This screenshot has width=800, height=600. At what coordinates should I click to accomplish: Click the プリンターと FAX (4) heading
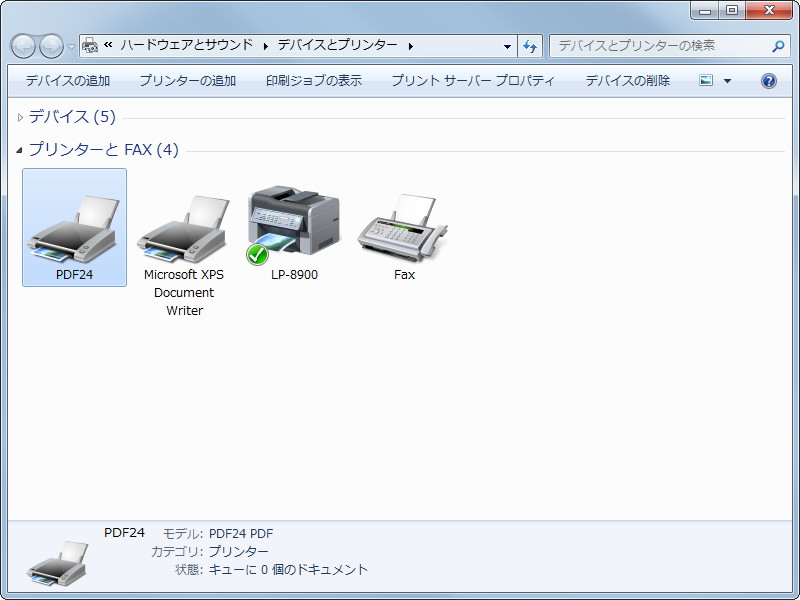click(104, 149)
